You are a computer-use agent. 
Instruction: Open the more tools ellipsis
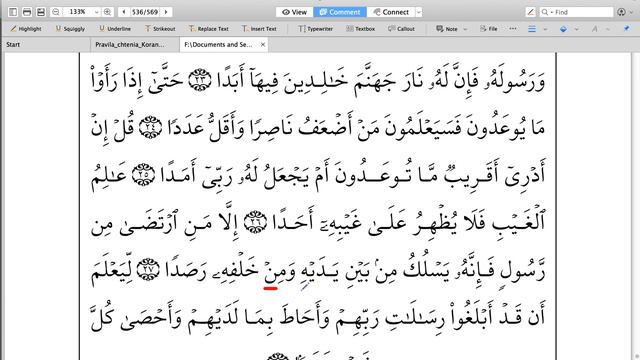pos(513,29)
